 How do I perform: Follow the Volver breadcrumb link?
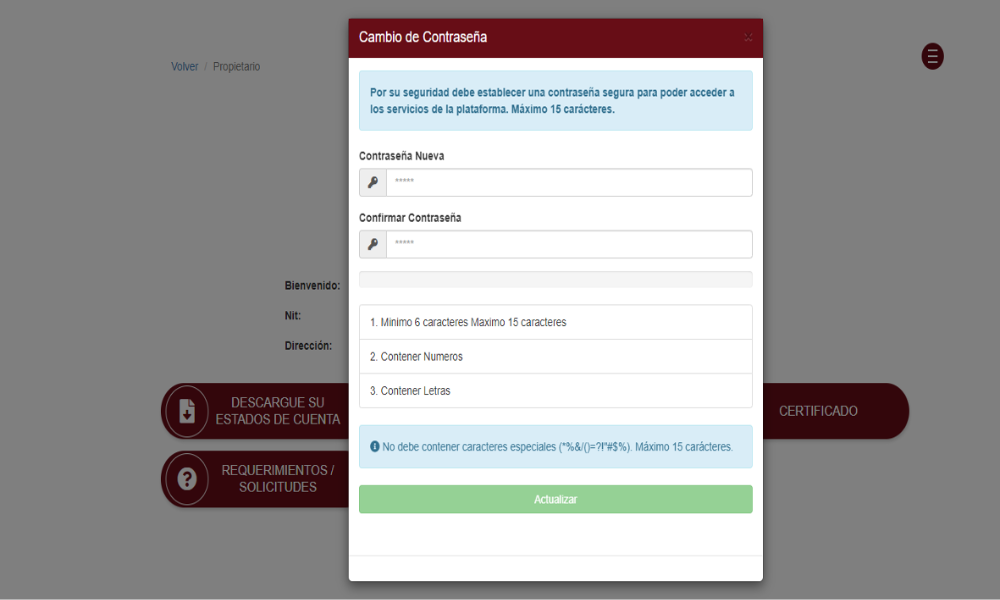pos(184,67)
